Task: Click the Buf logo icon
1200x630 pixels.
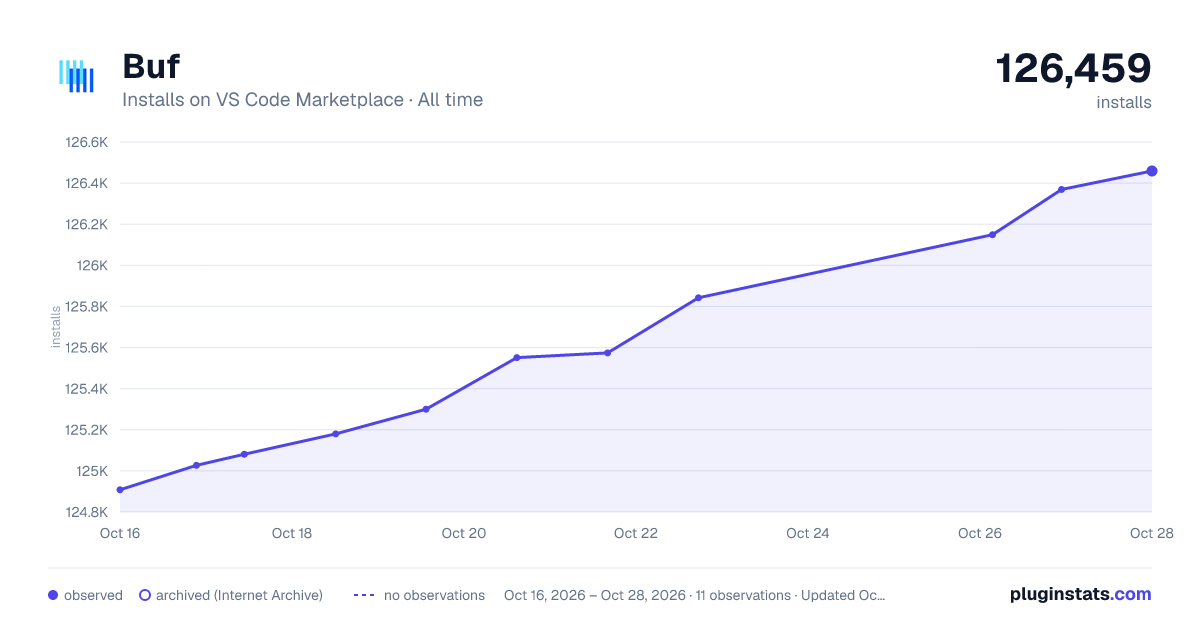Action: click(x=76, y=77)
